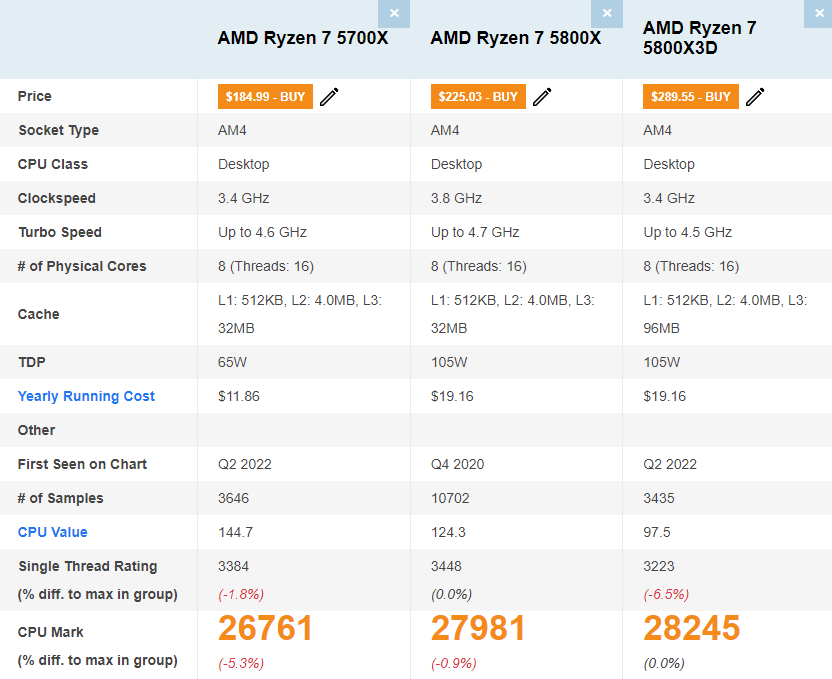832x679 pixels.
Task: Click the Up to 4.5 GHz turbo speed
Action: click(688, 232)
